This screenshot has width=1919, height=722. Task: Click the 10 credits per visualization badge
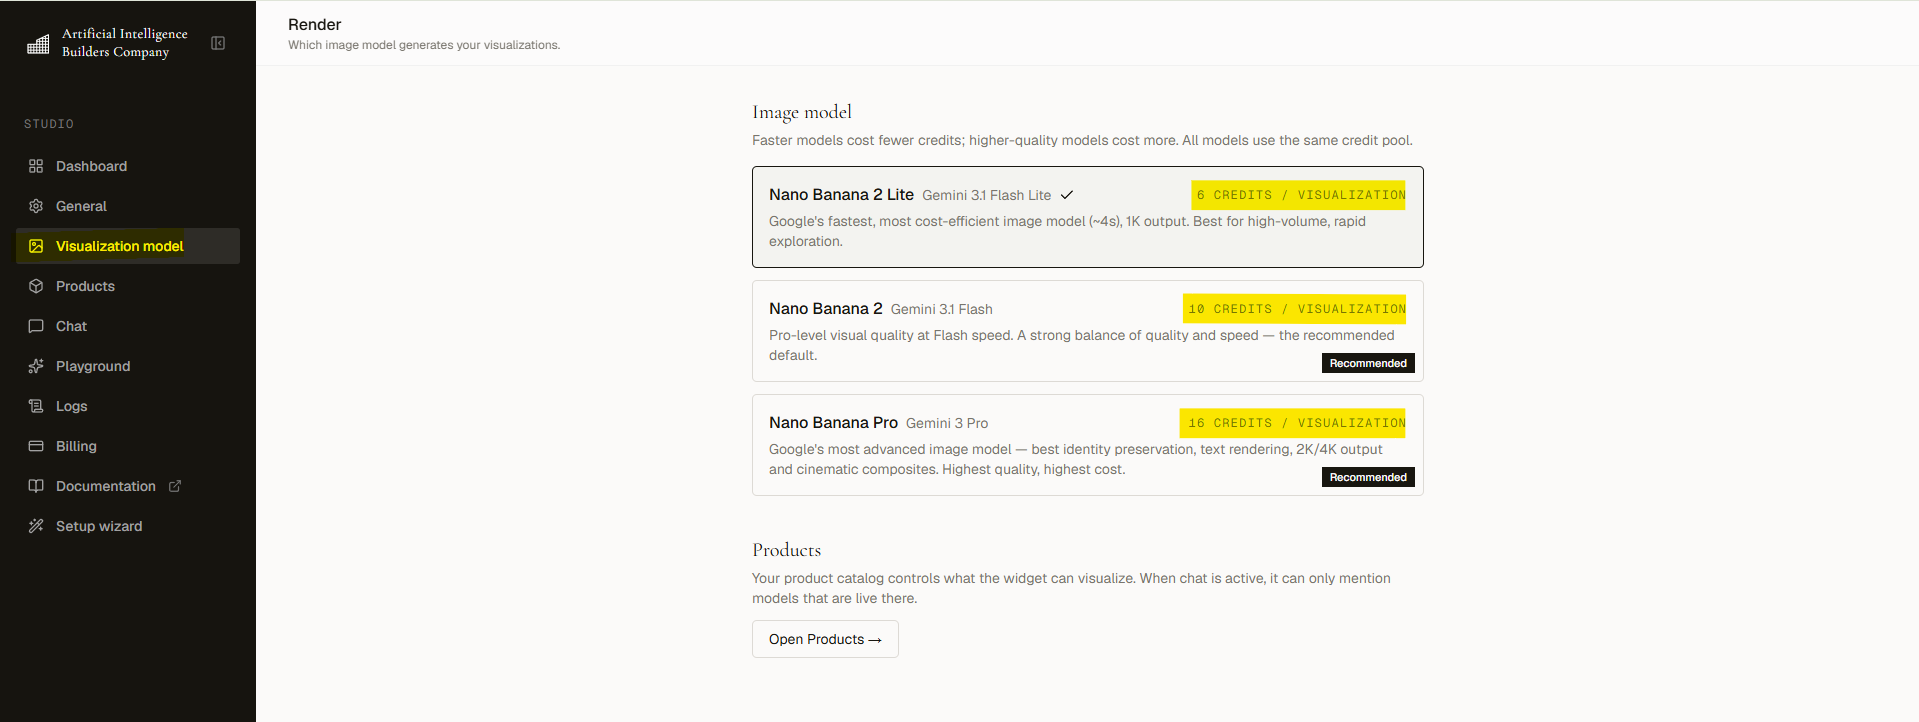1295,309
